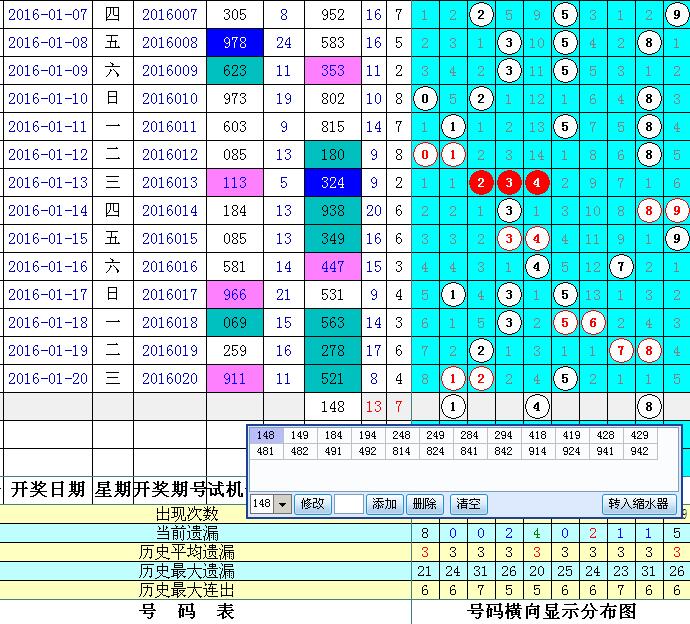Select number 824 in the popup list
This screenshot has width=690, height=624.
tap(435, 451)
